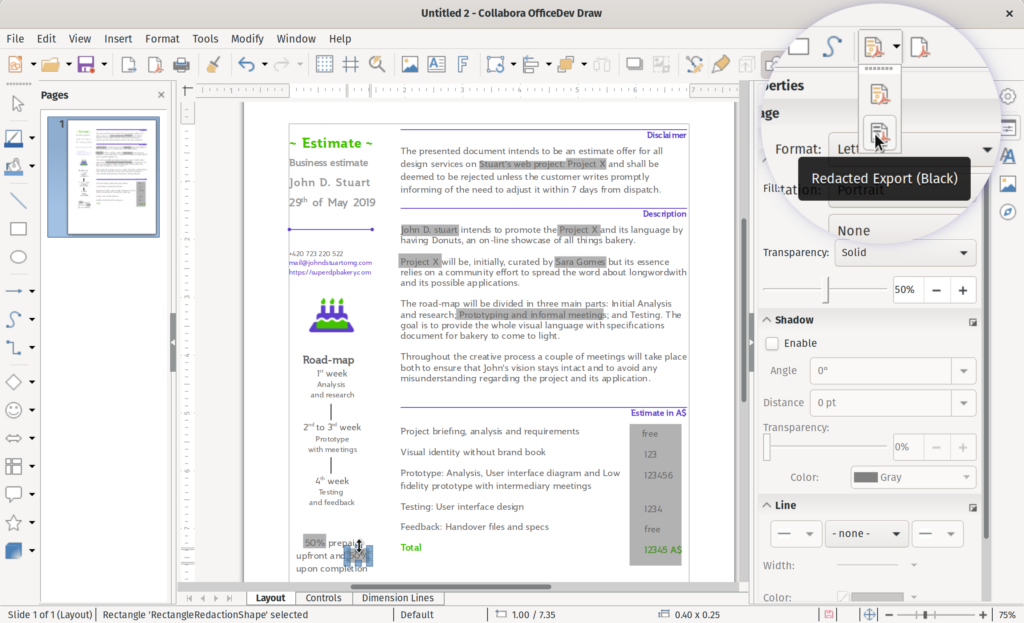1024x623 pixels.
Task: Open the shadow Color dropdown showing Gray
Action: [x=913, y=477]
